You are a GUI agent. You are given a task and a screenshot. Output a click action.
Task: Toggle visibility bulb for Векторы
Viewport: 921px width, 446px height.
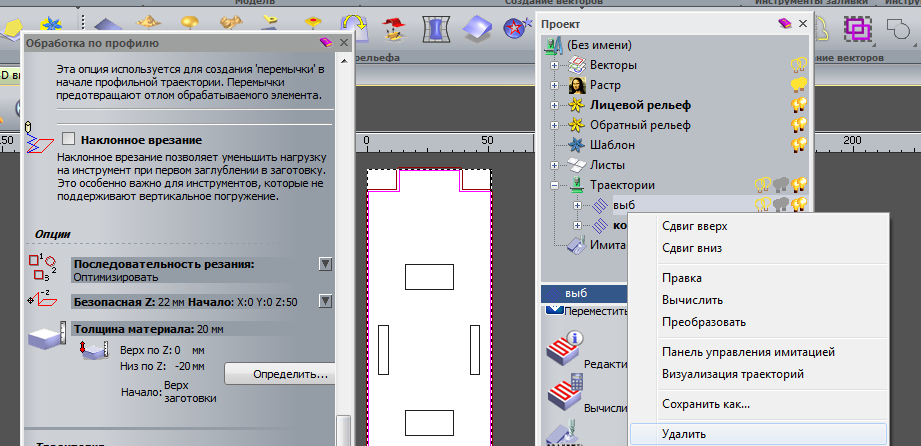click(798, 65)
